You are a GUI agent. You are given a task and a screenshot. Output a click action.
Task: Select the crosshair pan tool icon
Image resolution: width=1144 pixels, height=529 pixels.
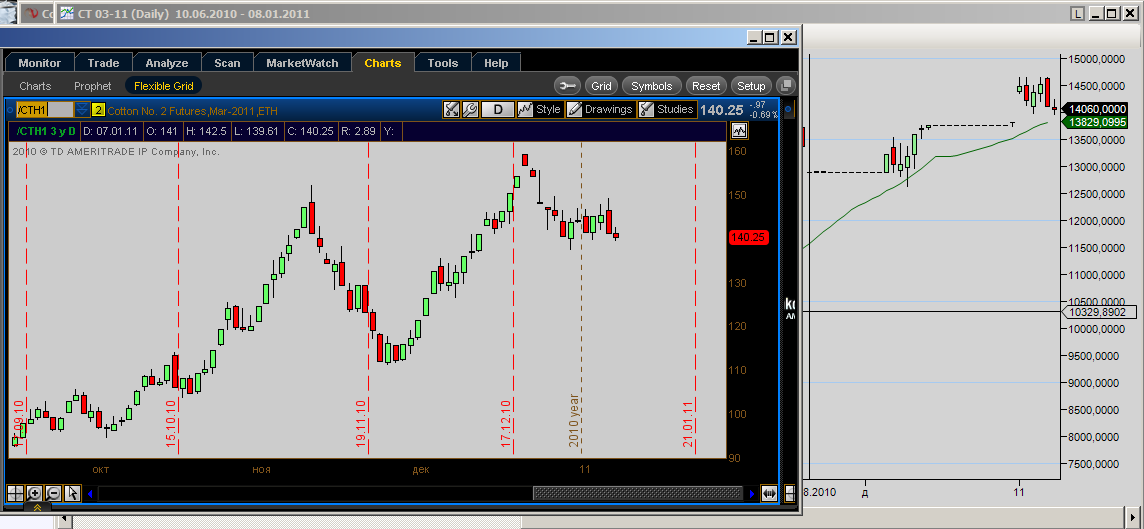pos(15,493)
